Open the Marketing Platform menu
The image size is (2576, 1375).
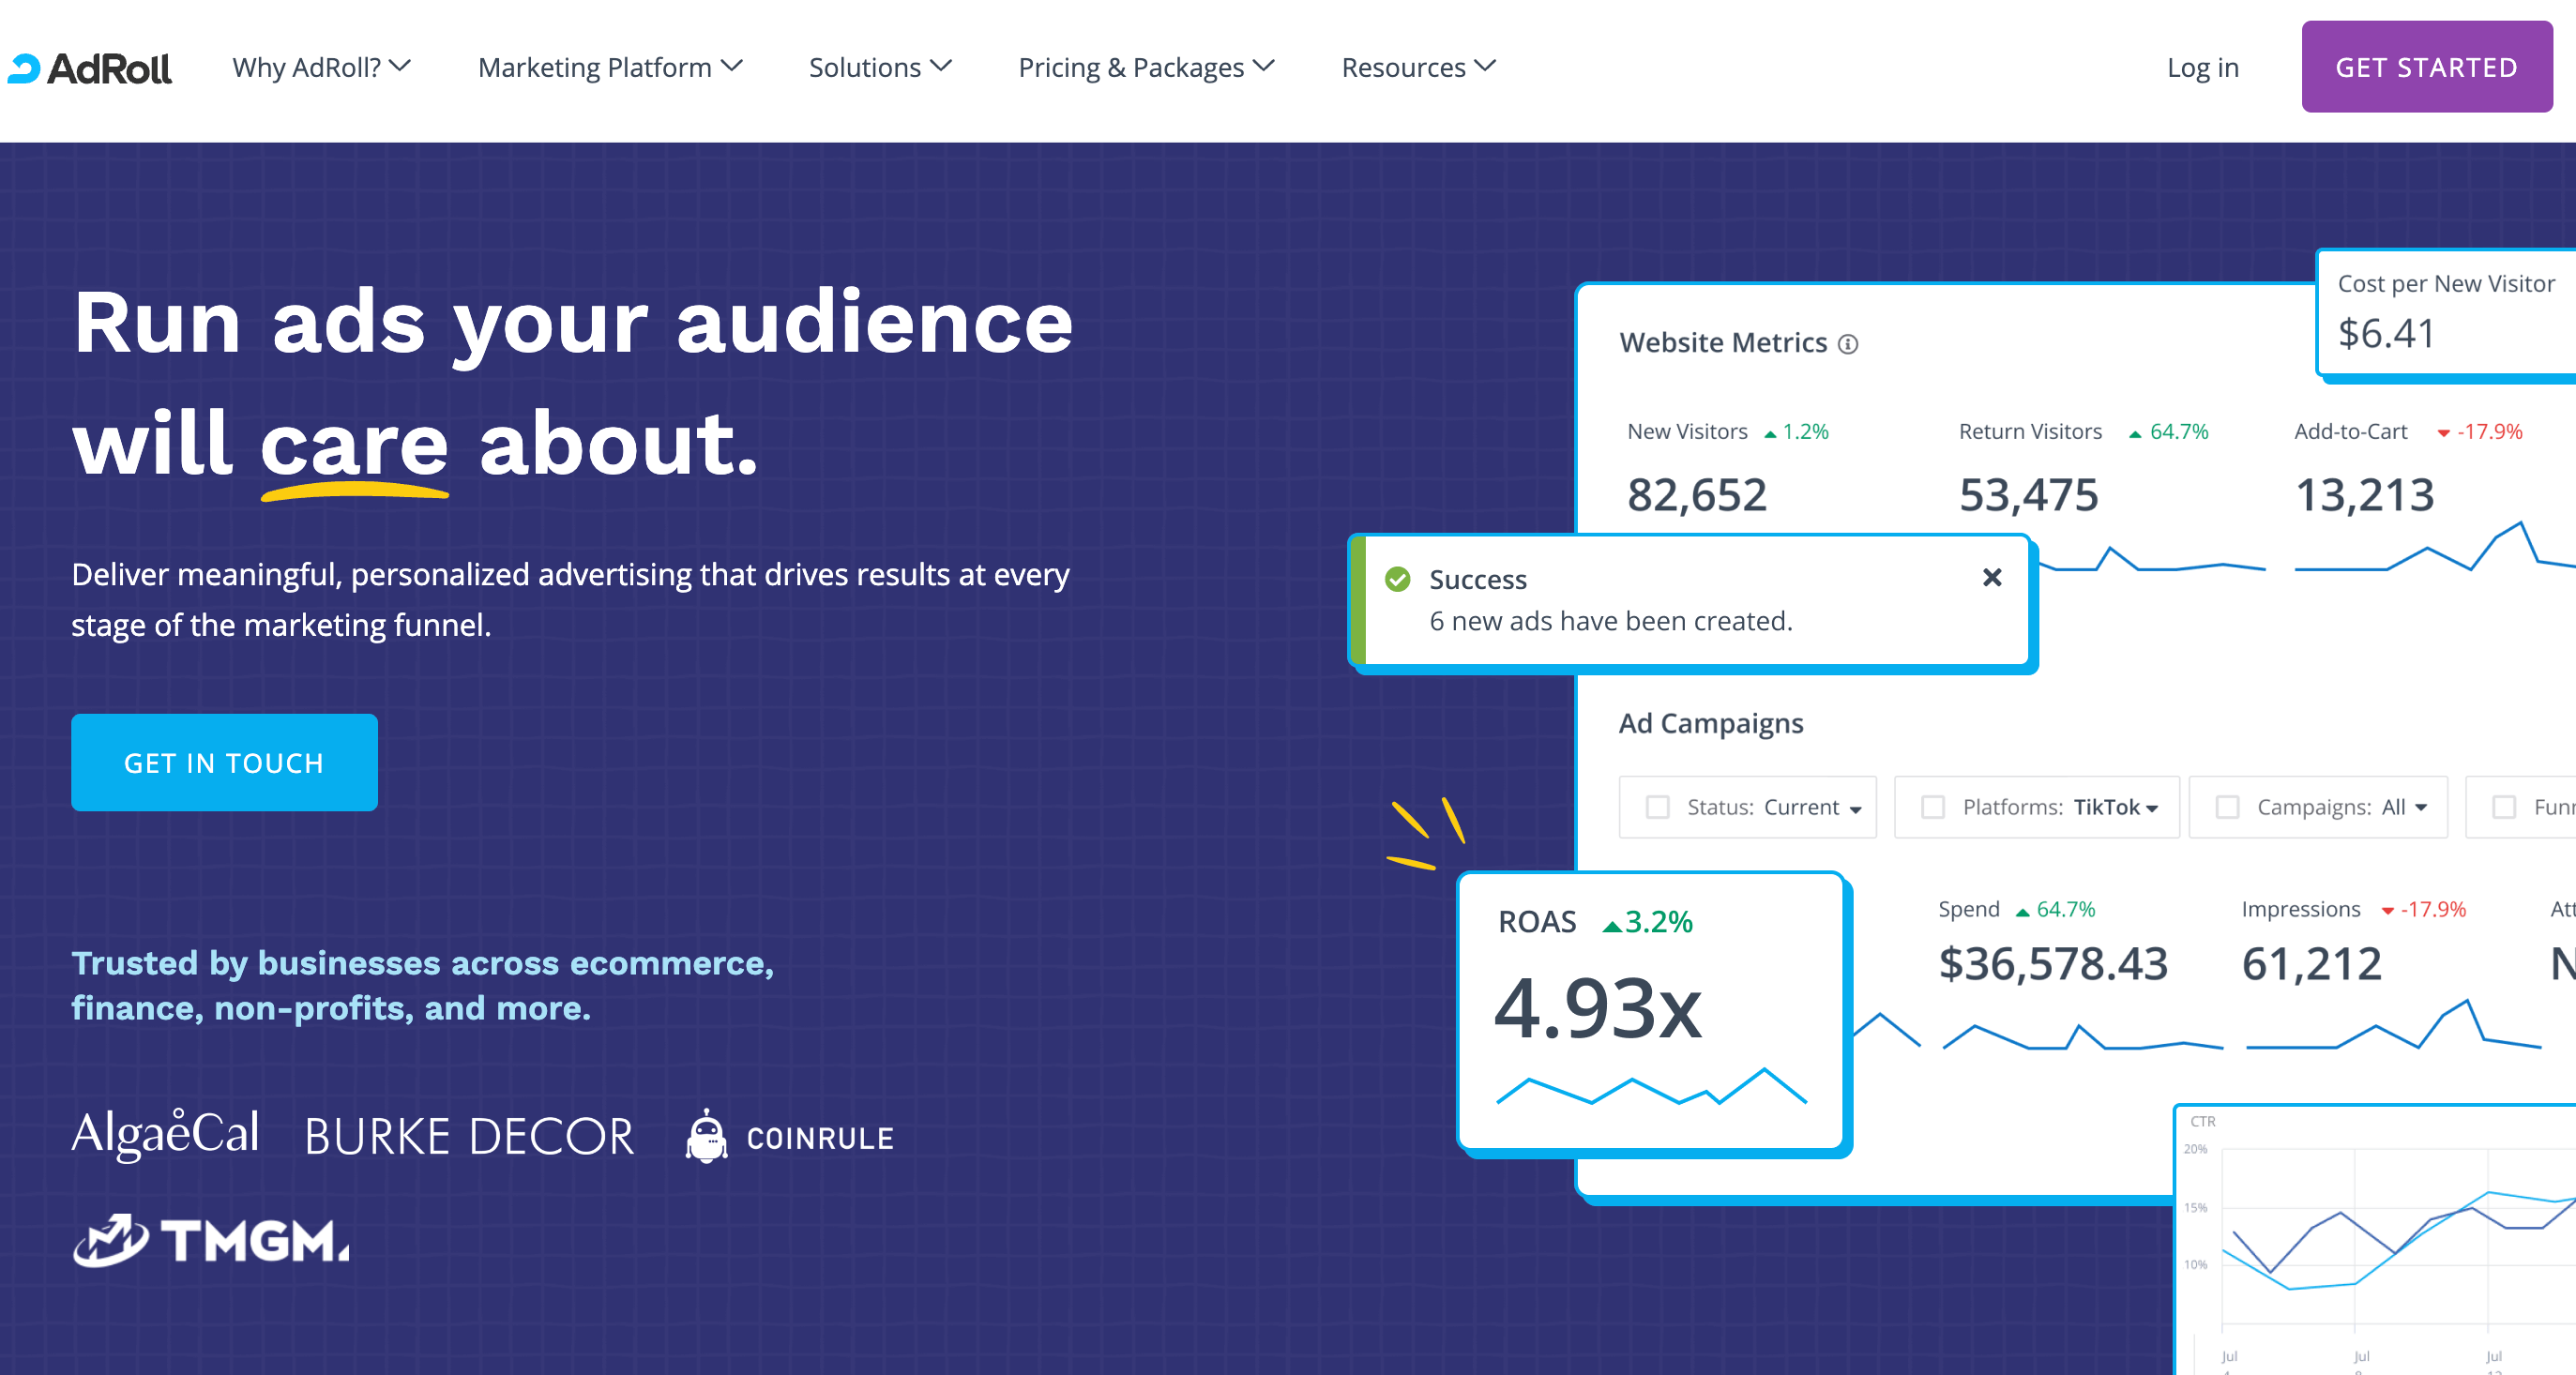[x=610, y=67]
